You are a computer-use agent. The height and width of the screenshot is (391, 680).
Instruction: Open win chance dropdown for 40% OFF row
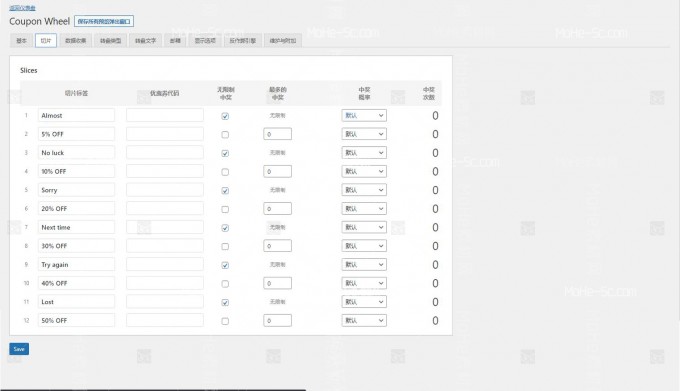364,283
